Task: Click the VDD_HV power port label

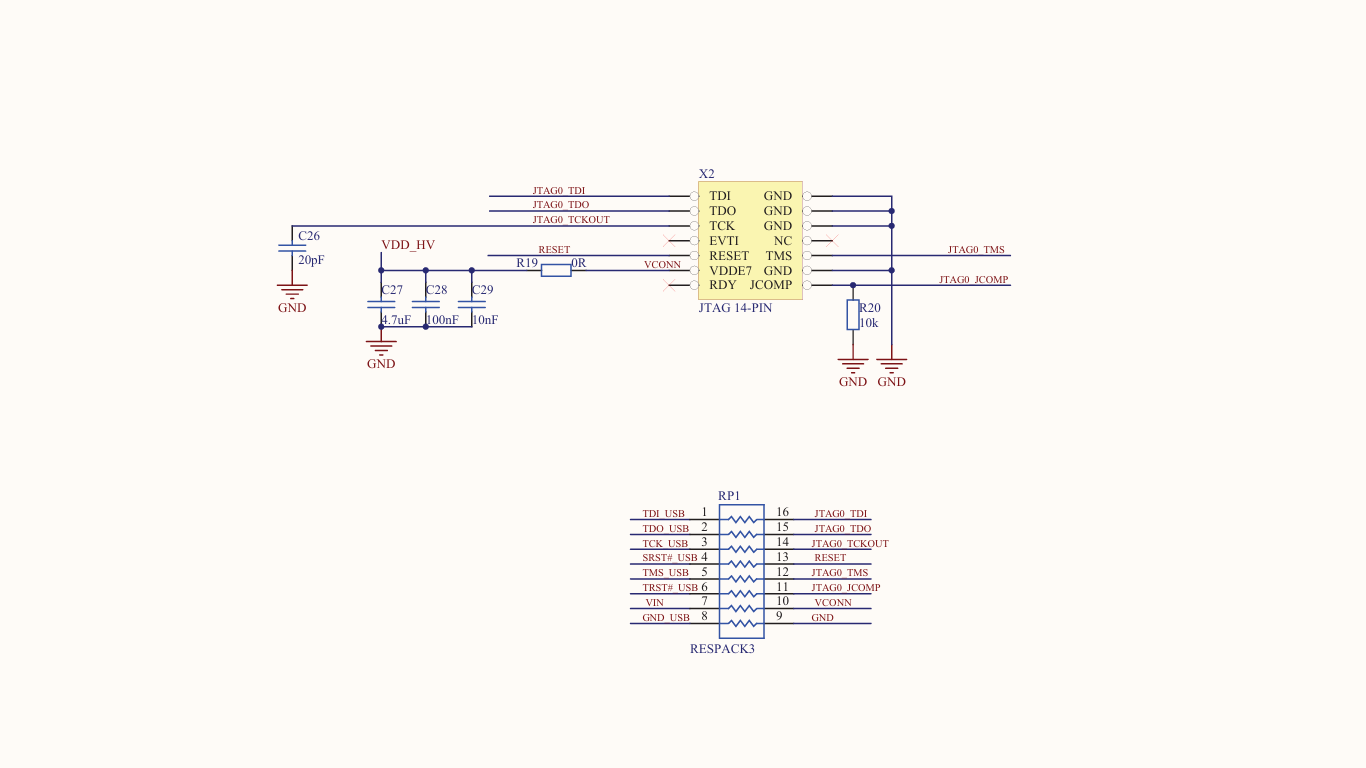Action: pos(408,245)
